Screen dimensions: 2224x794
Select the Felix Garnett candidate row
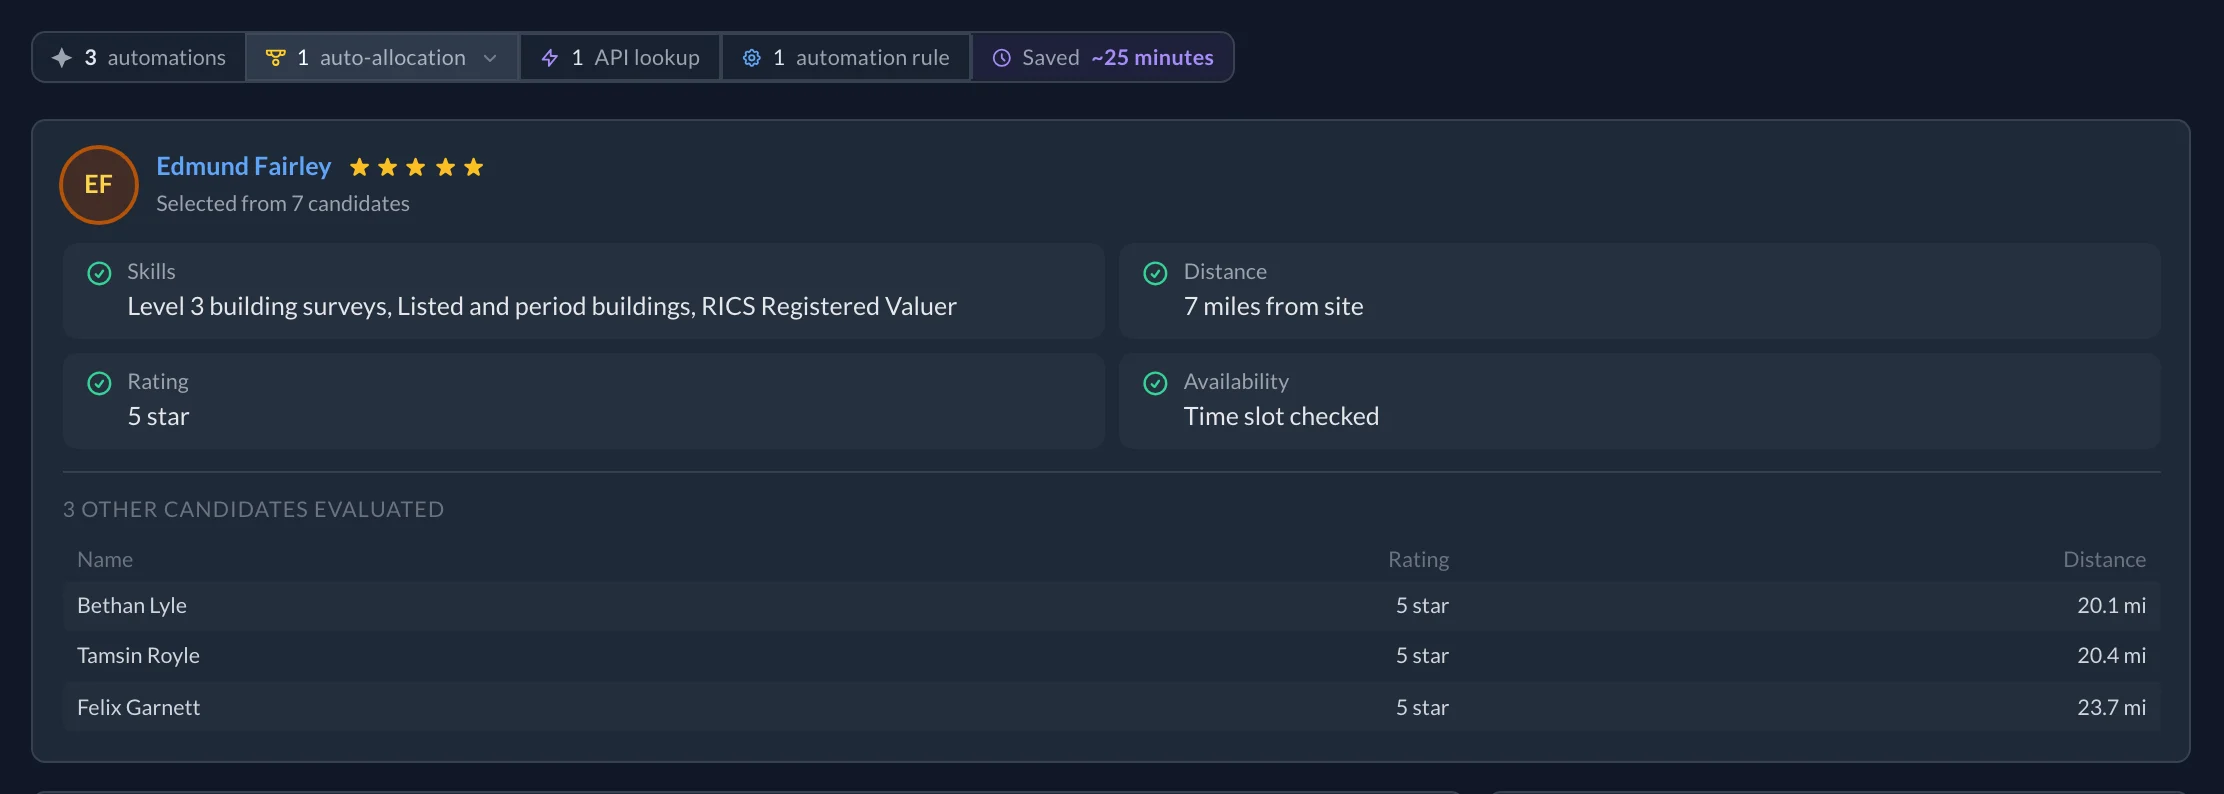[1111, 707]
